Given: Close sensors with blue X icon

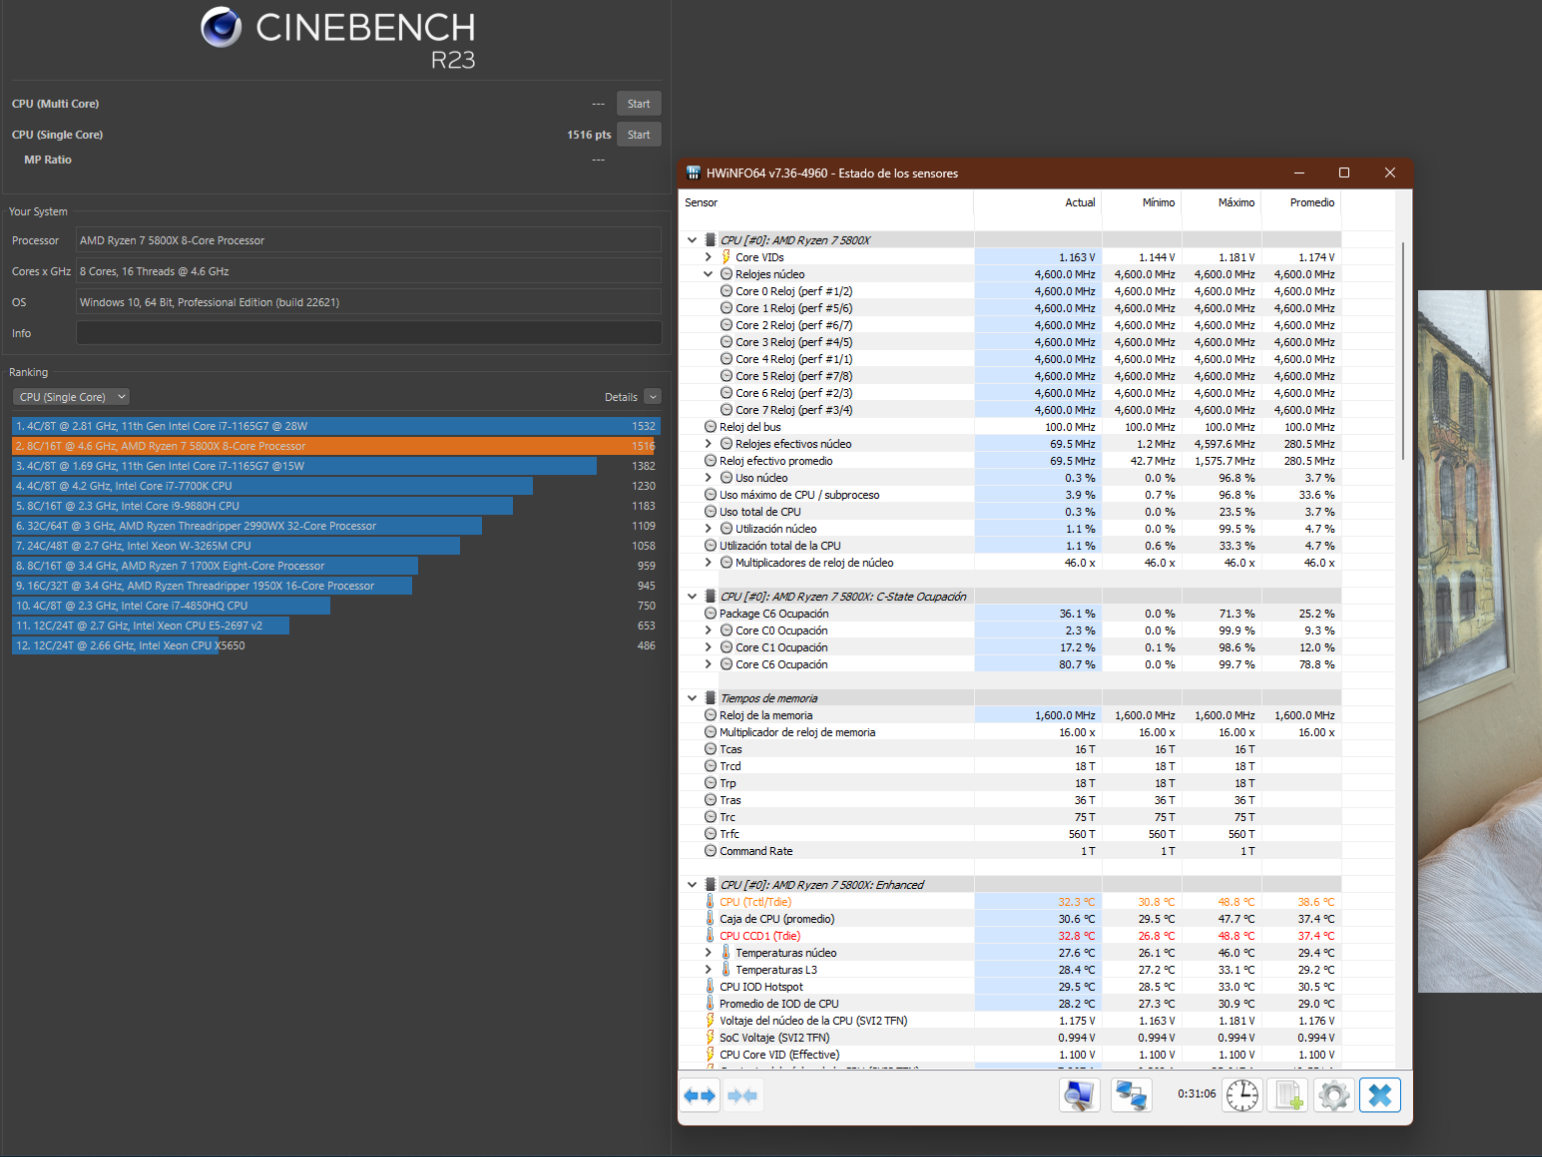Looking at the screenshot, I should tap(1380, 1096).
